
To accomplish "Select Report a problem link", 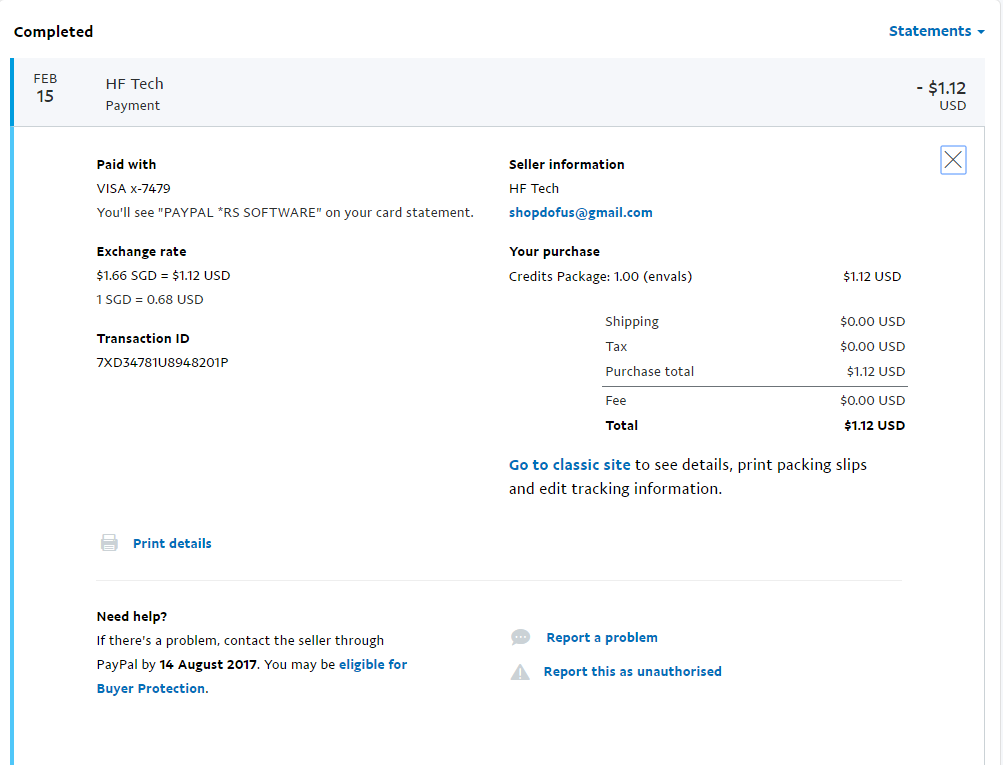I will tap(602, 638).
